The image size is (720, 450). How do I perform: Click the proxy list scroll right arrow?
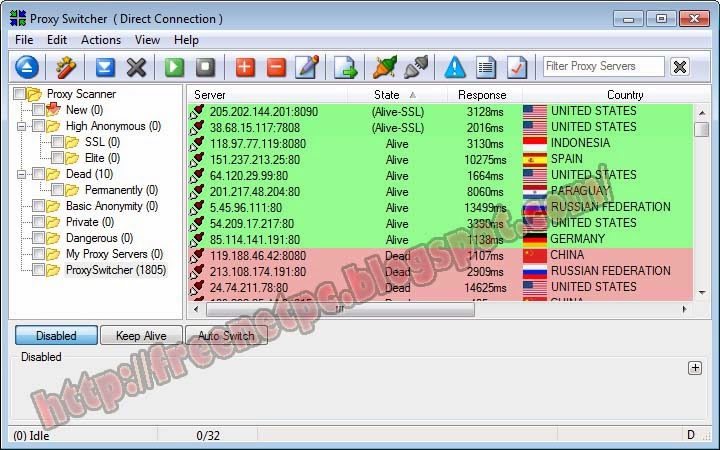tap(684, 309)
